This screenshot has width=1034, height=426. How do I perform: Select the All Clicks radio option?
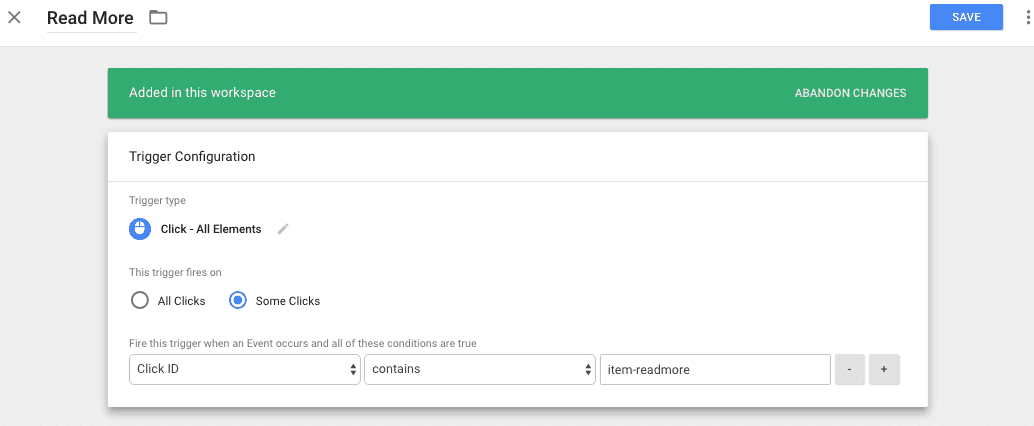tap(140, 300)
